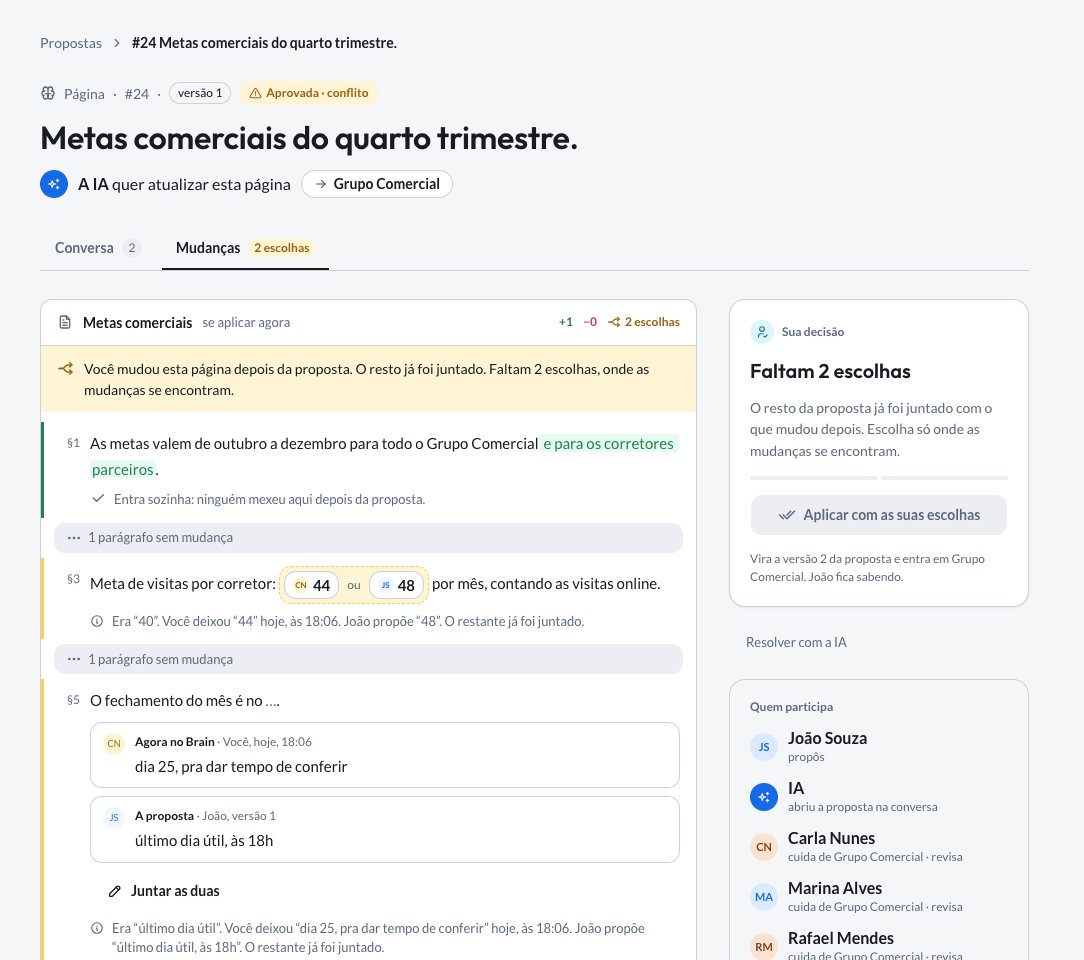1084x960 pixels.
Task: Click the heading "Faltam 2 escolhas"
Action: click(830, 371)
